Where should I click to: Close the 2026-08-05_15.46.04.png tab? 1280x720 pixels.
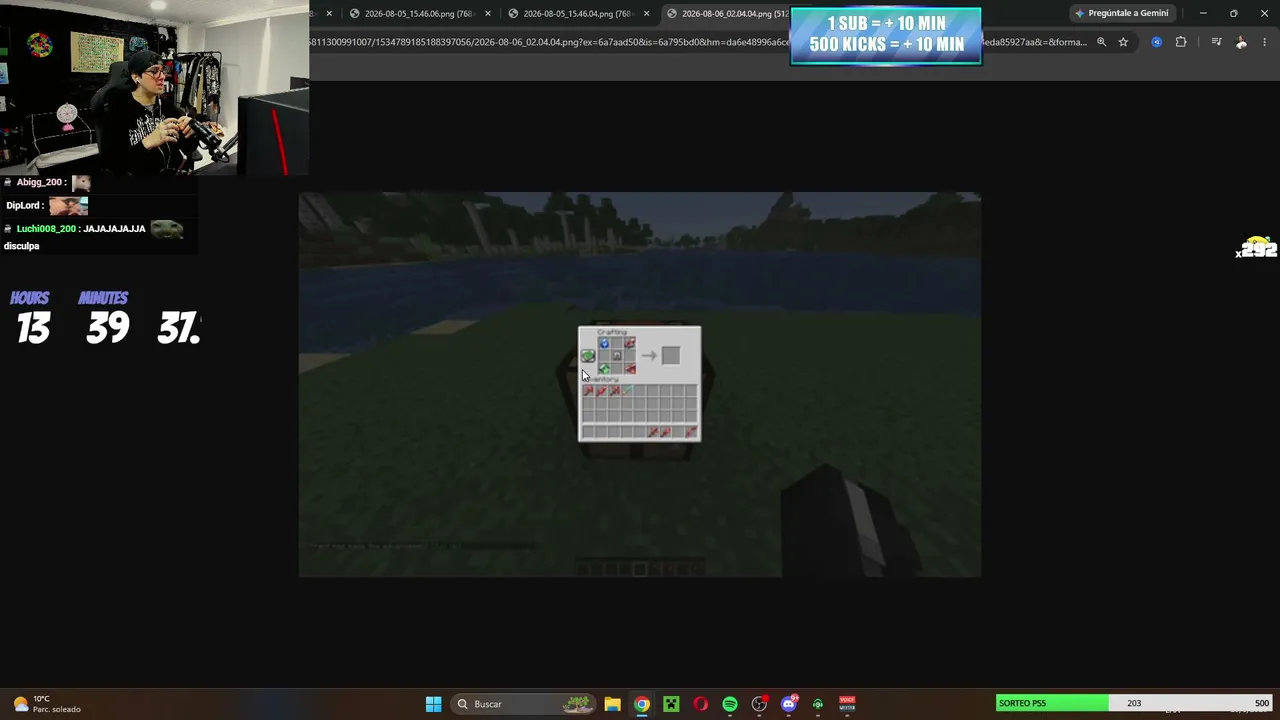(x=646, y=14)
